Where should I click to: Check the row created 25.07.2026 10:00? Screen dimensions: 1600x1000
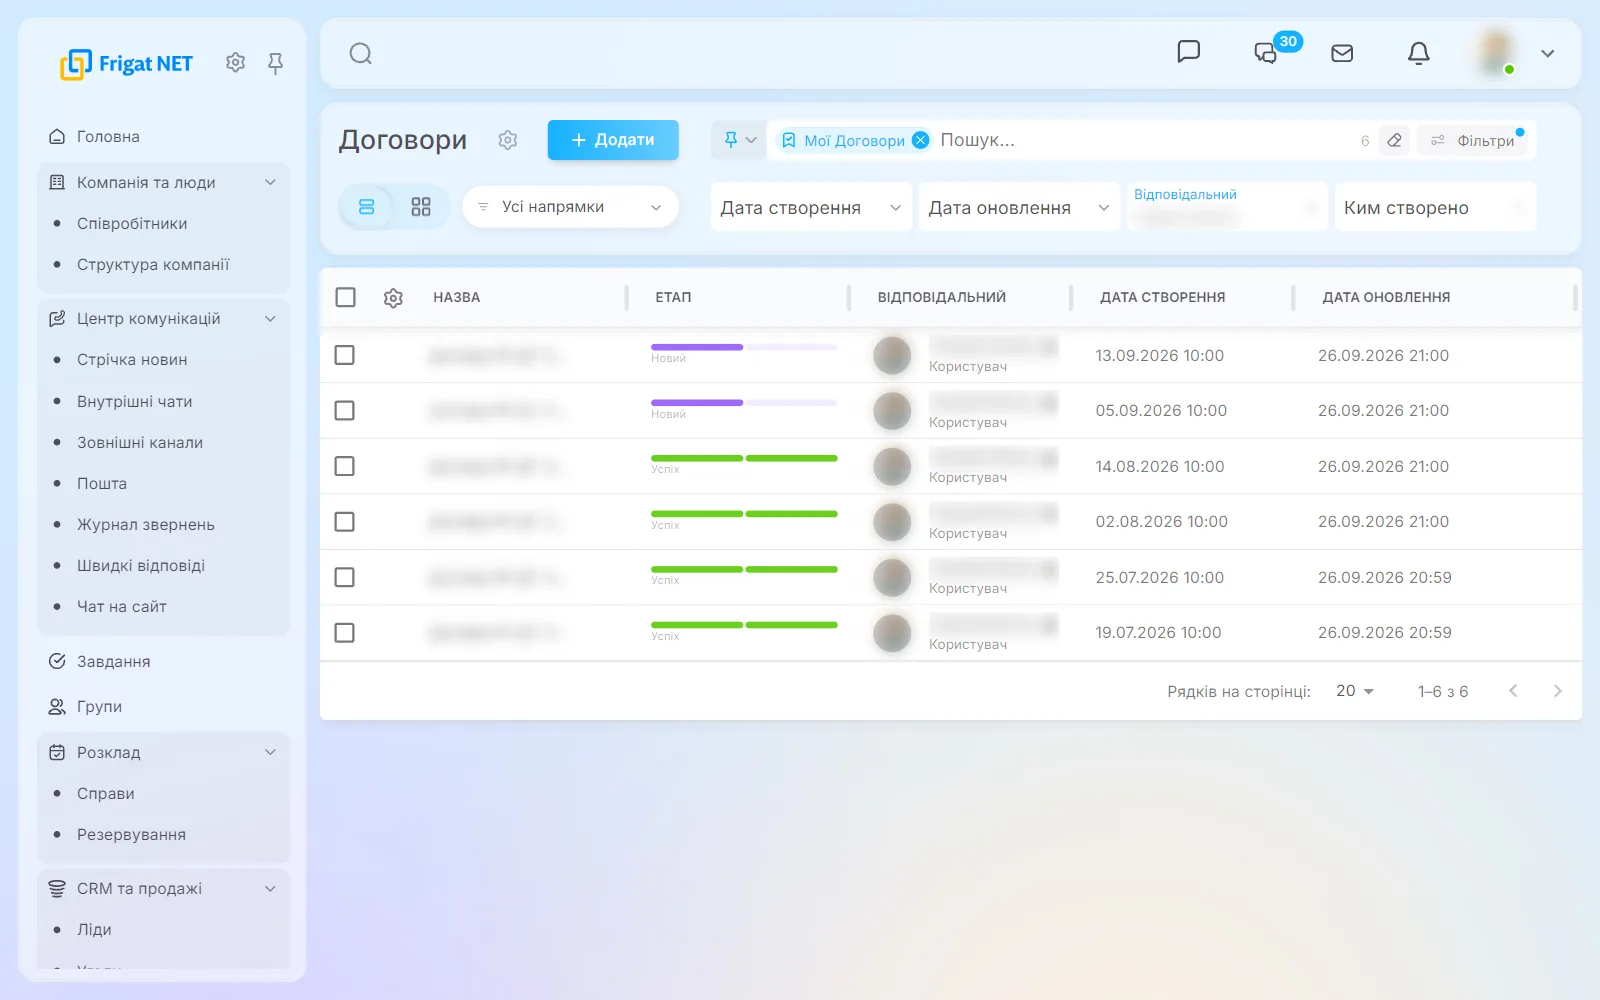tap(344, 577)
